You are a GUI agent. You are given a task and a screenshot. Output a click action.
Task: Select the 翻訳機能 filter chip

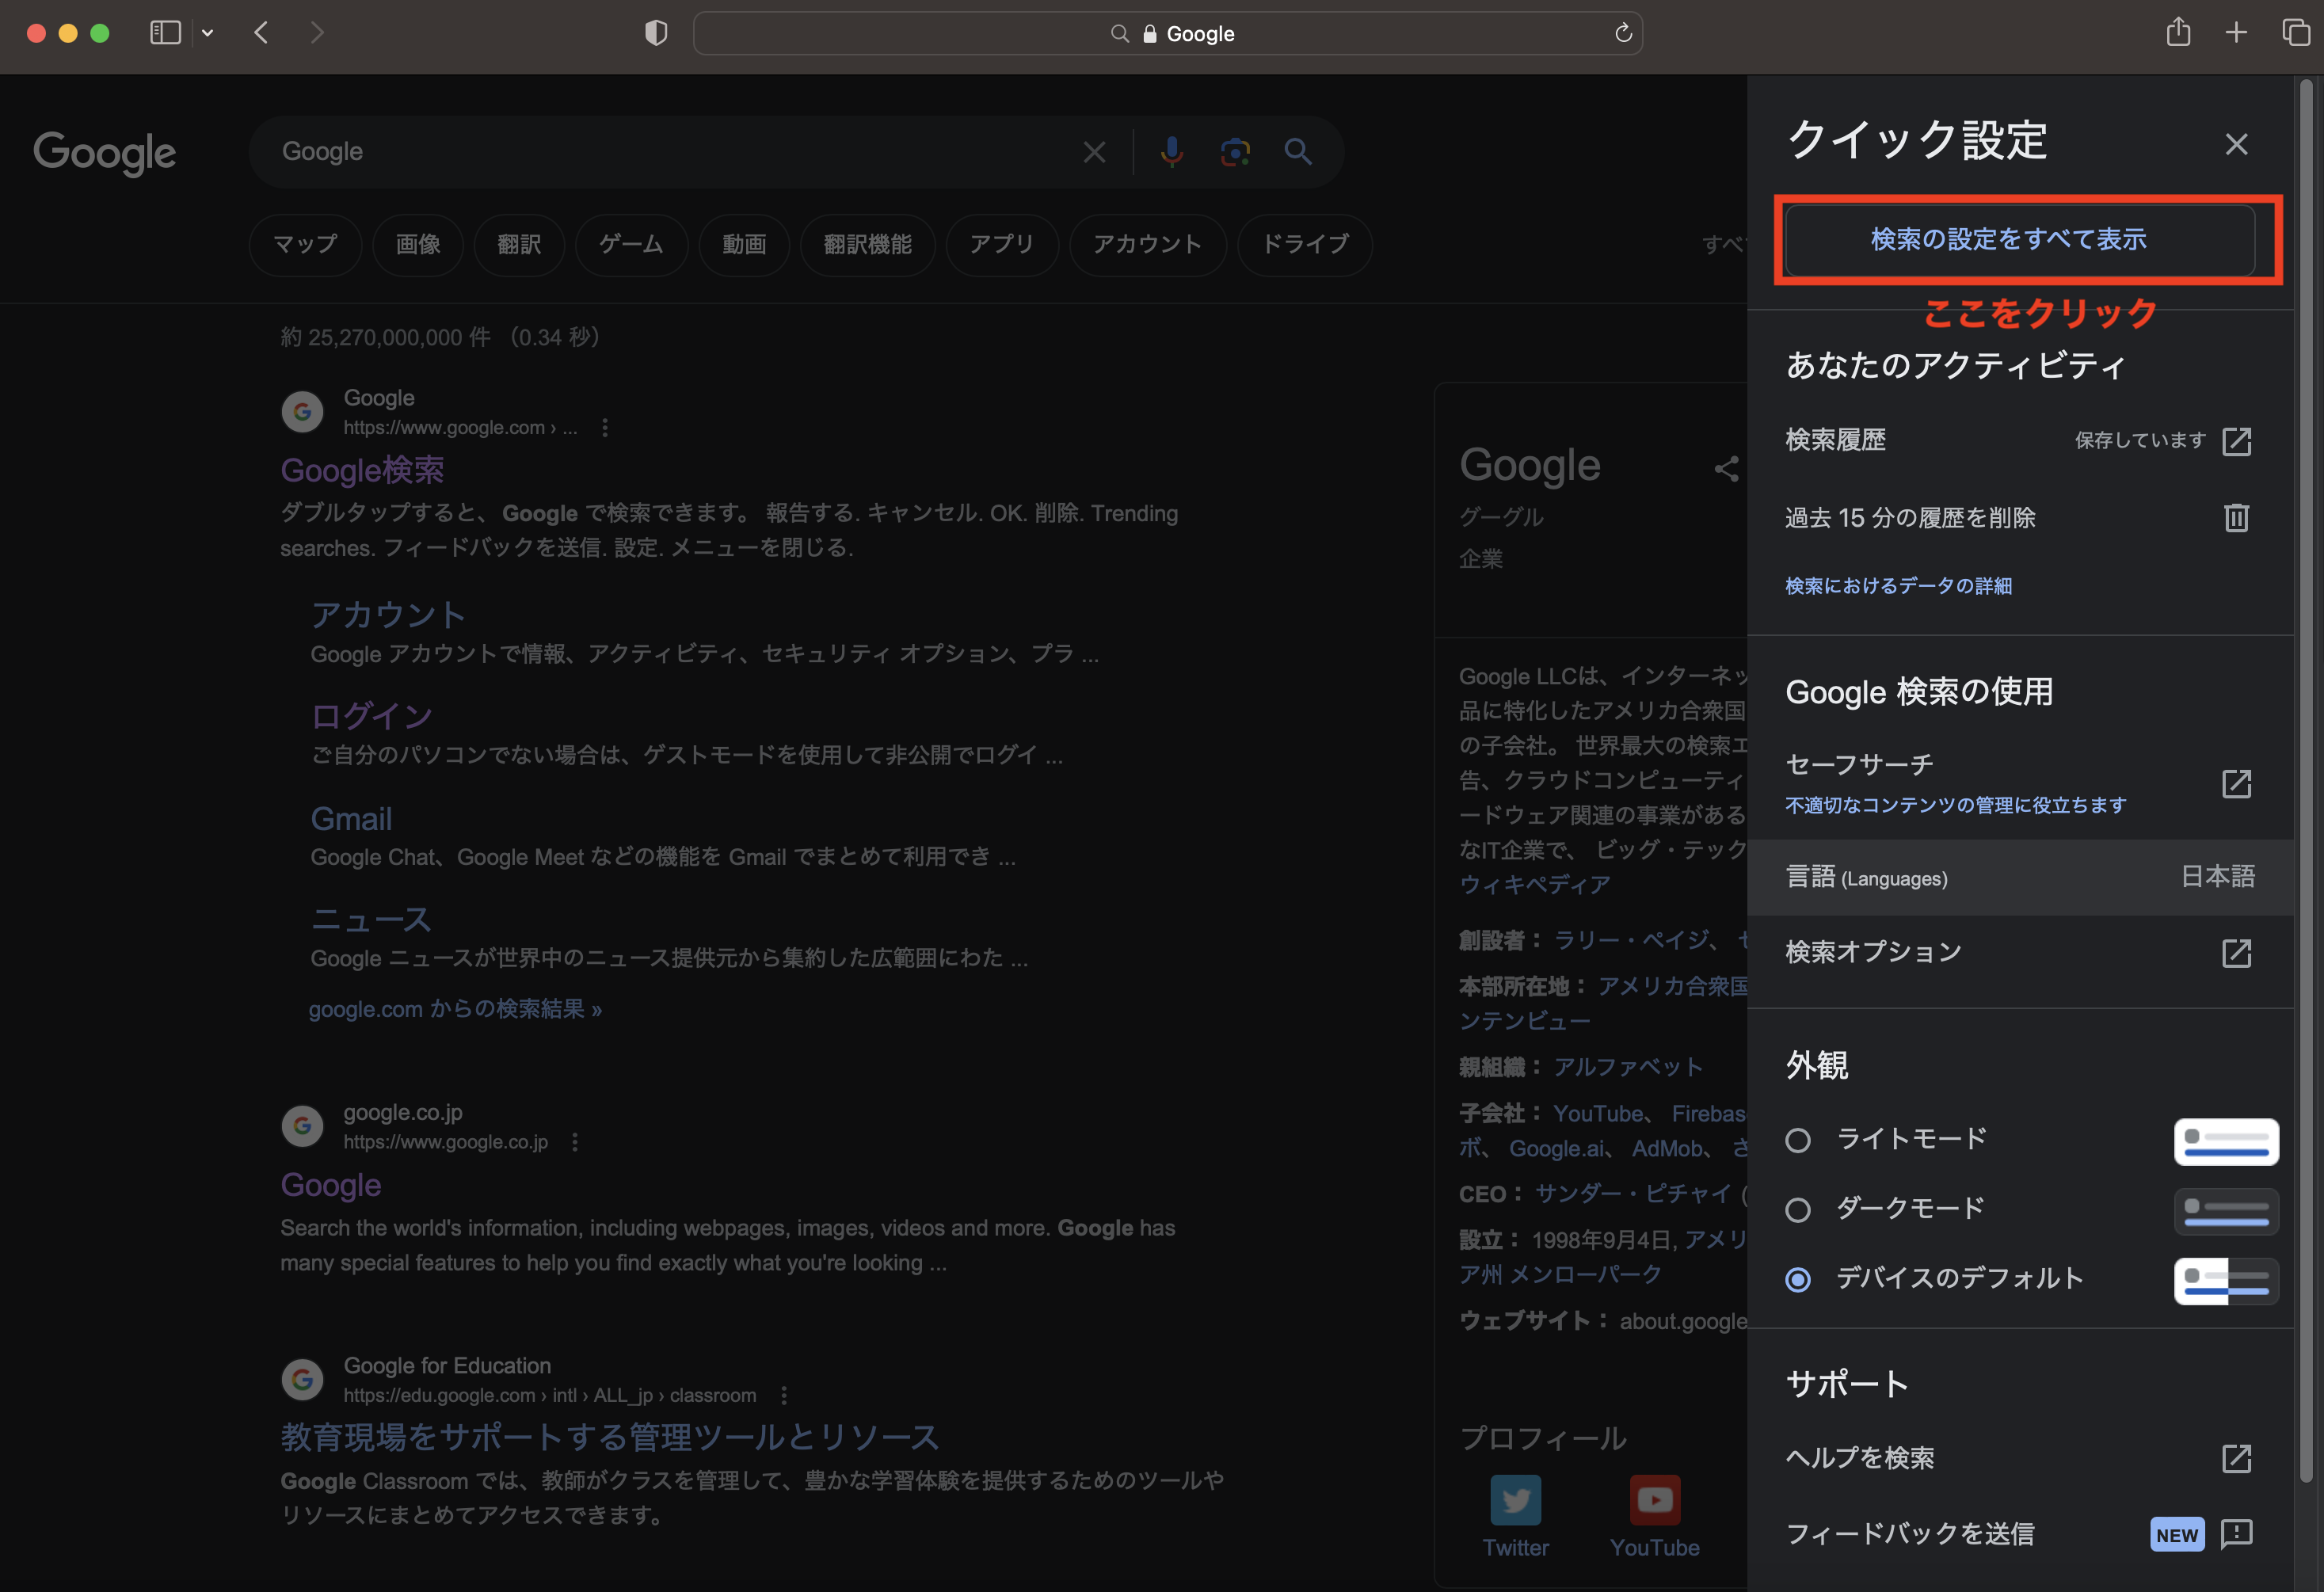click(867, 244)
